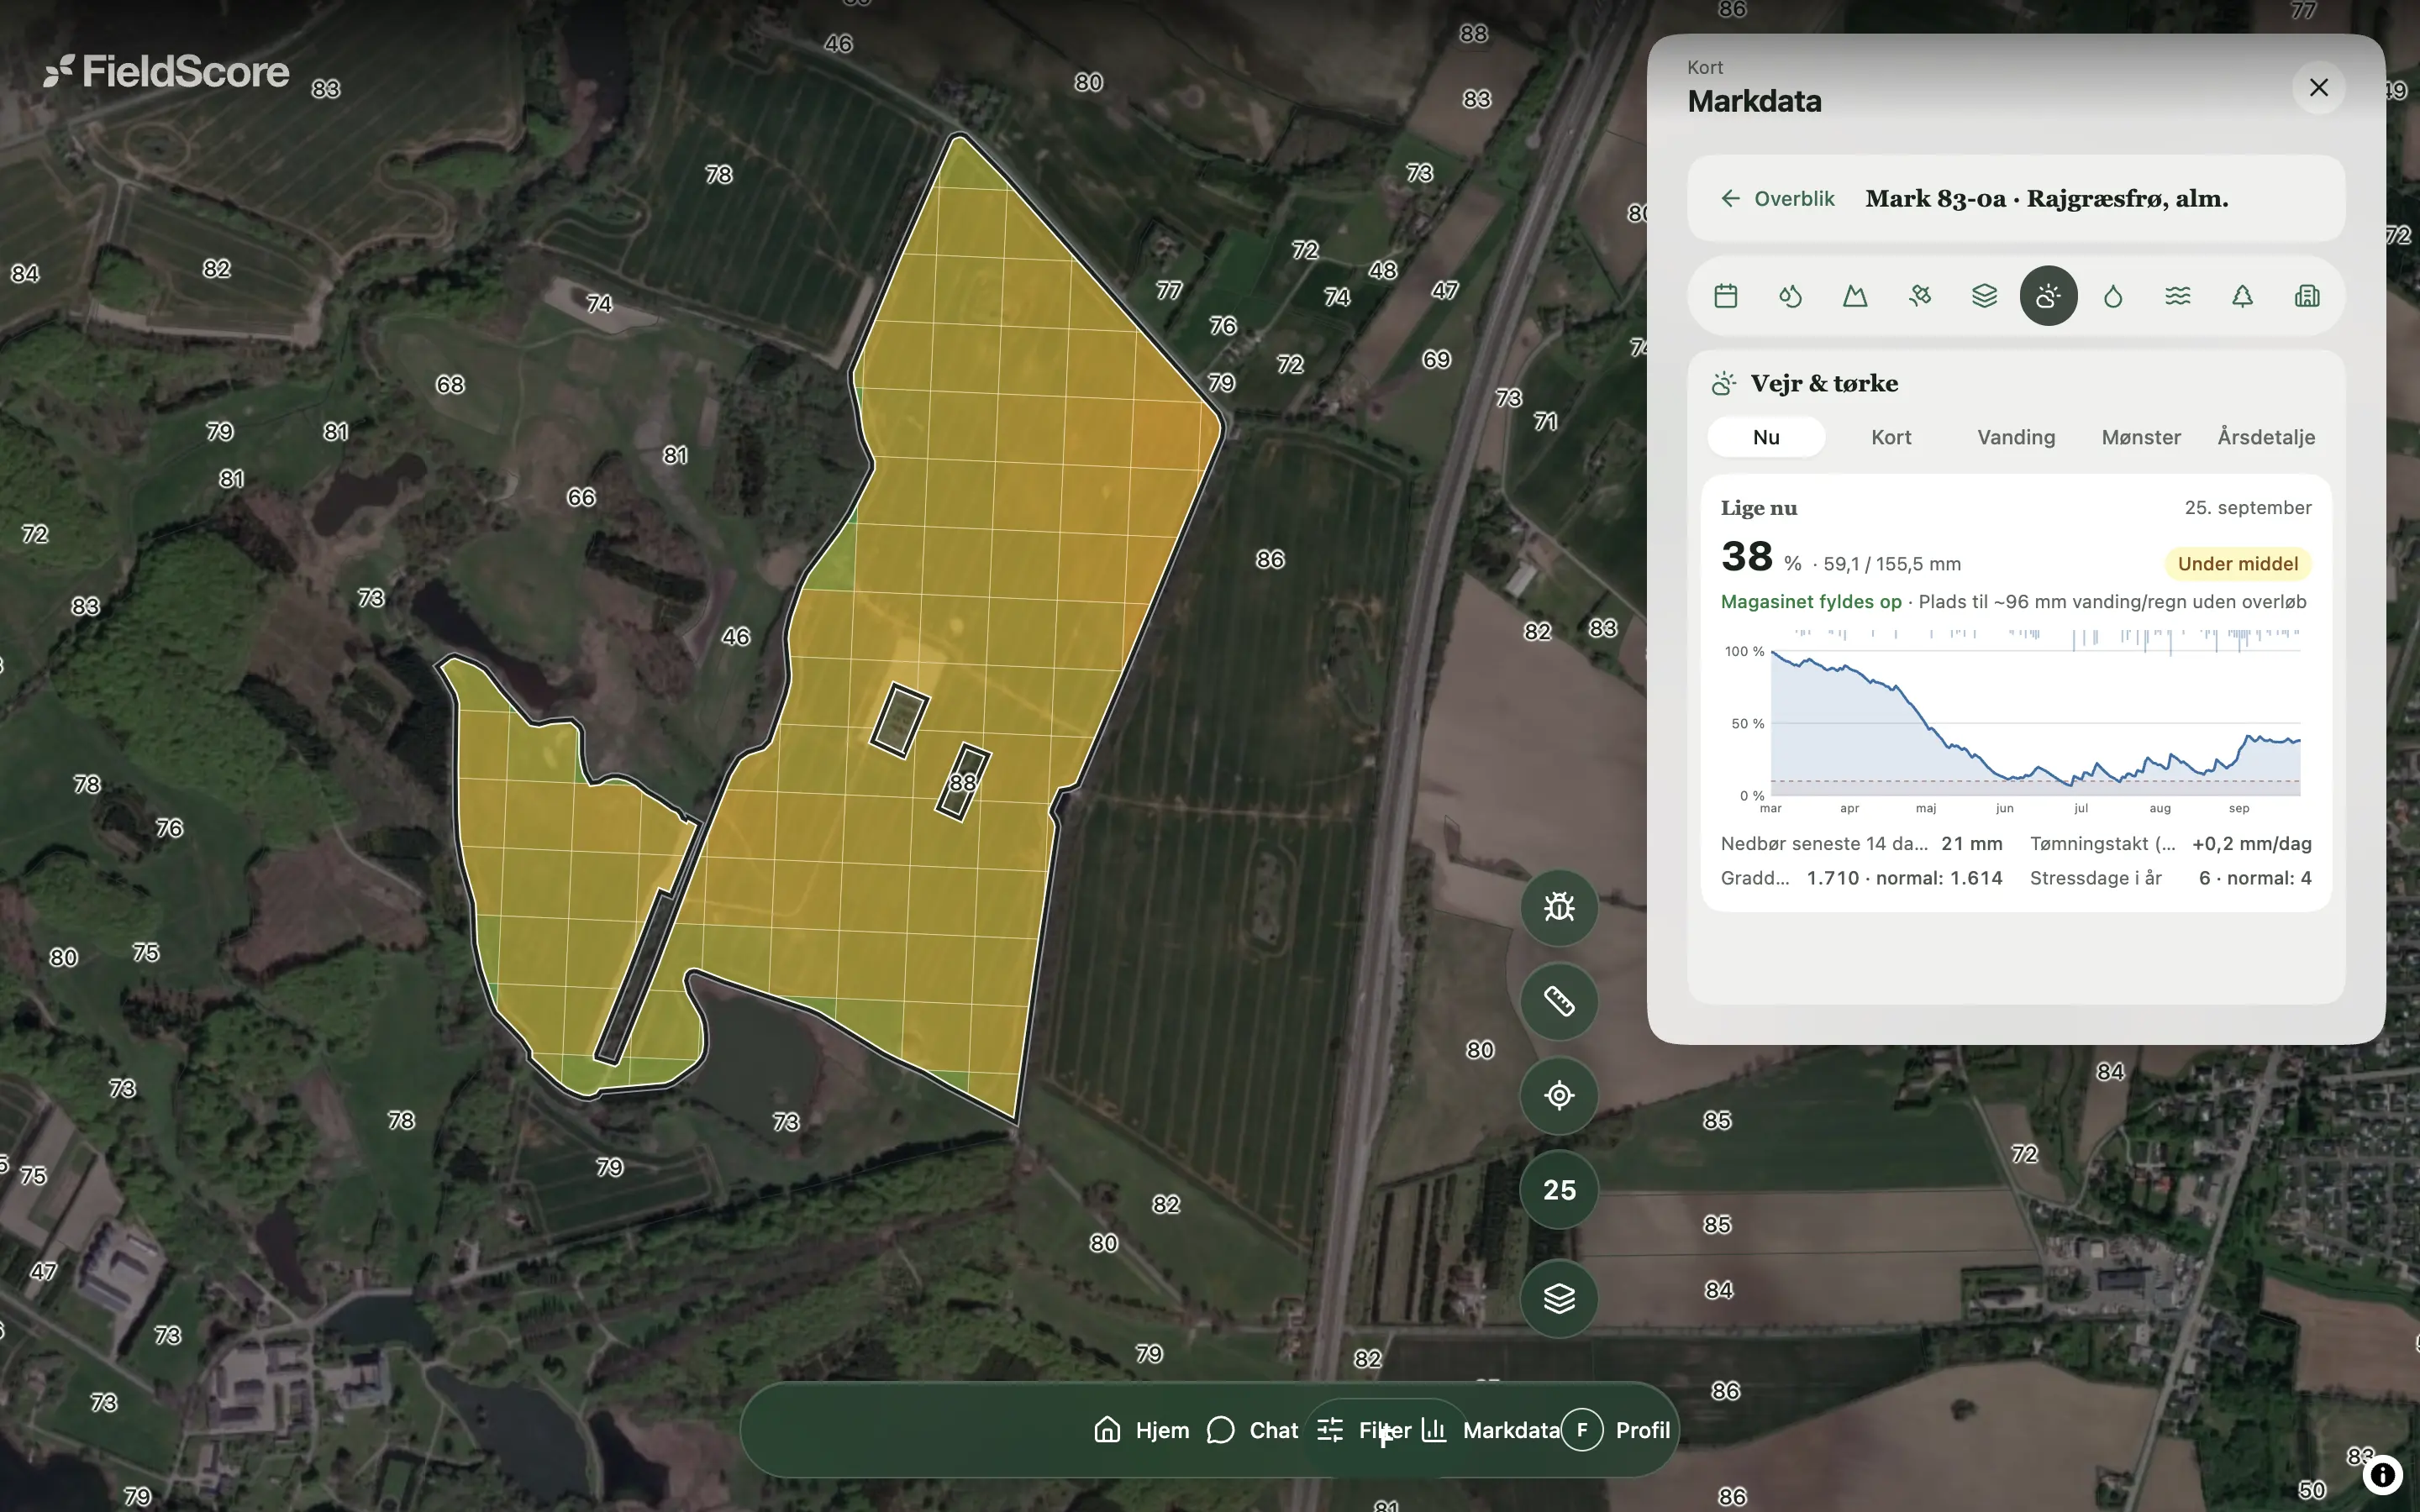Viewport: 2420px width, 1512px height.
Task: Switch to the Kort tab
Action: point(1891,437)
